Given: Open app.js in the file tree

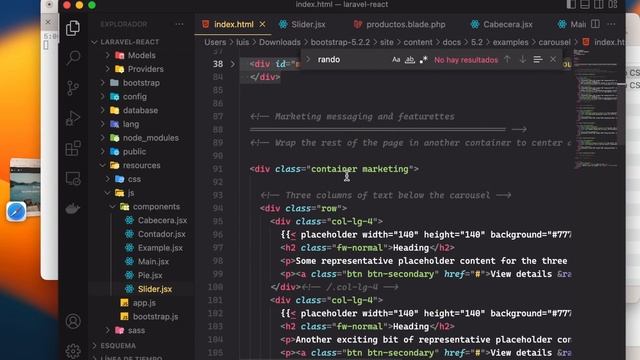Looking at the screenshot, I should tap(144, 303).
